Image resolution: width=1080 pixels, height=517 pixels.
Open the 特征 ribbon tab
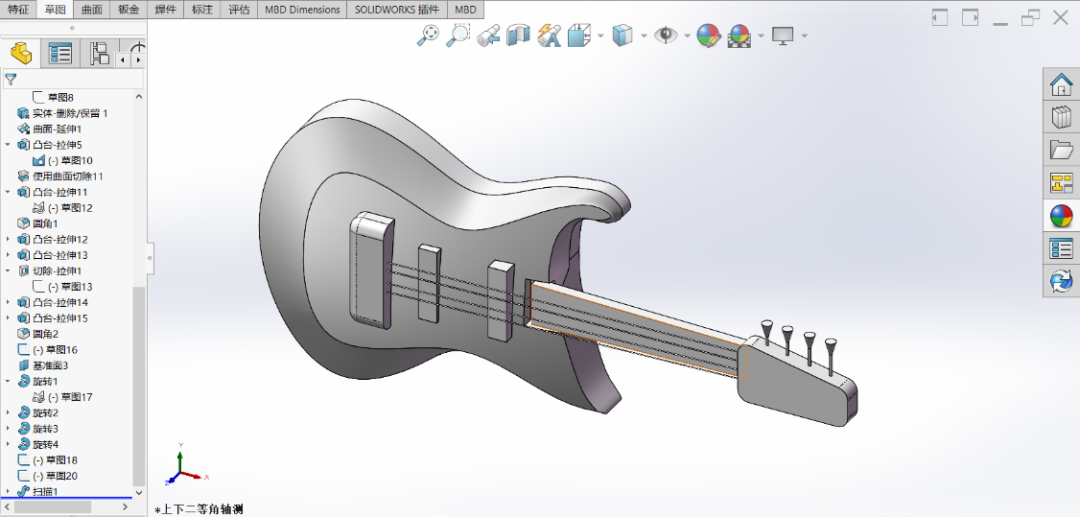pos(18,10)
